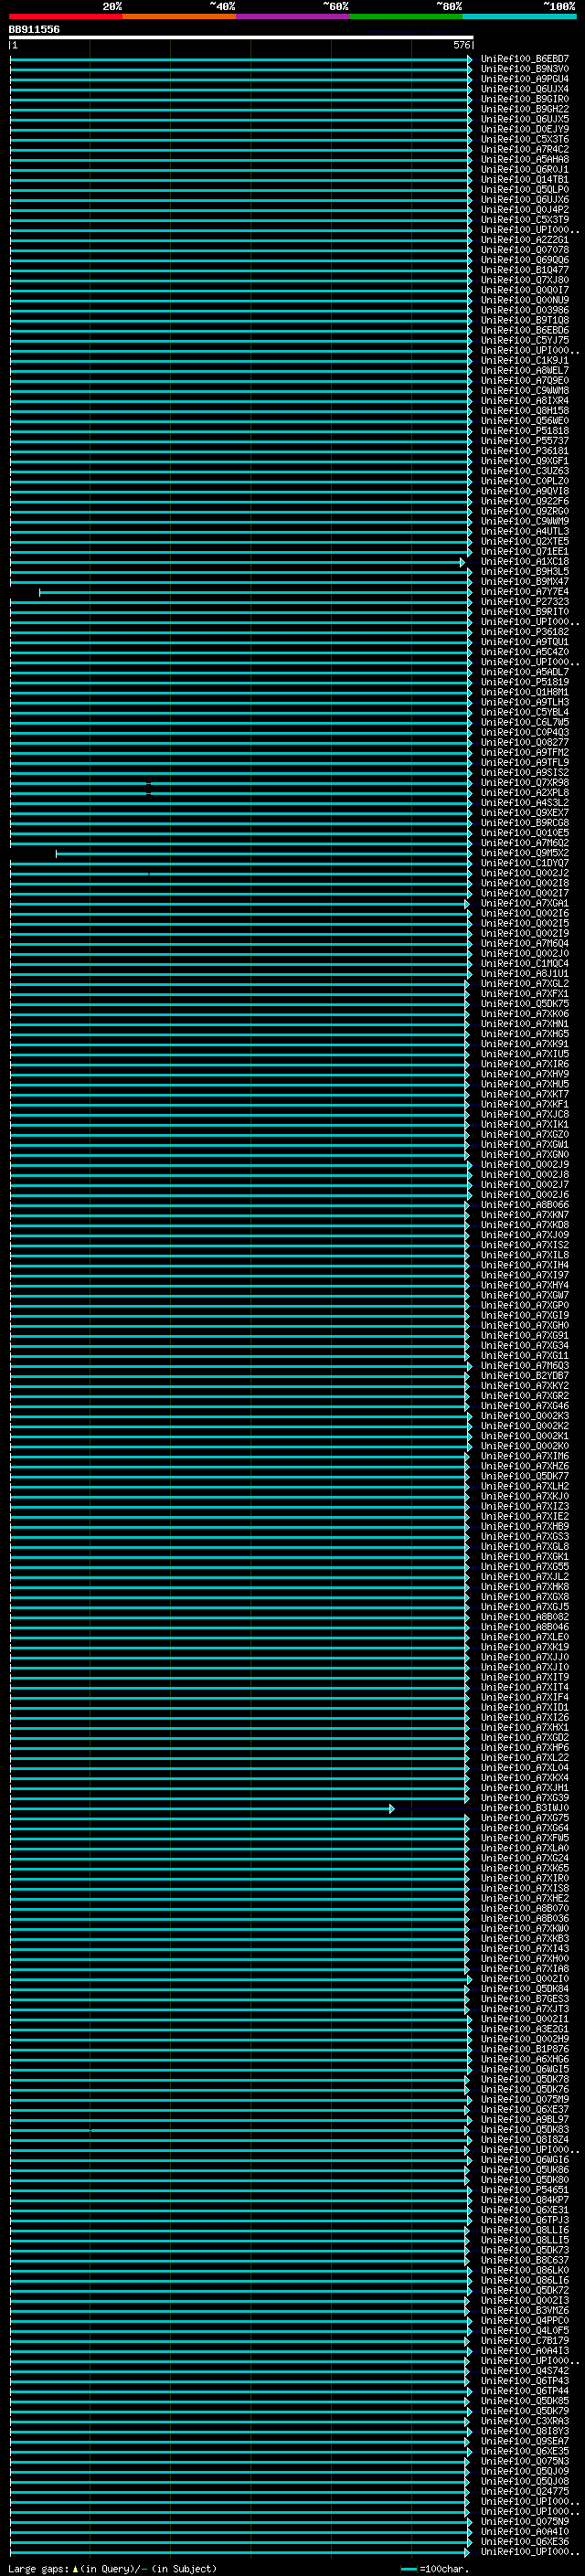Select the UniRef100_Q5DK75 label

tap(525, 1003)
